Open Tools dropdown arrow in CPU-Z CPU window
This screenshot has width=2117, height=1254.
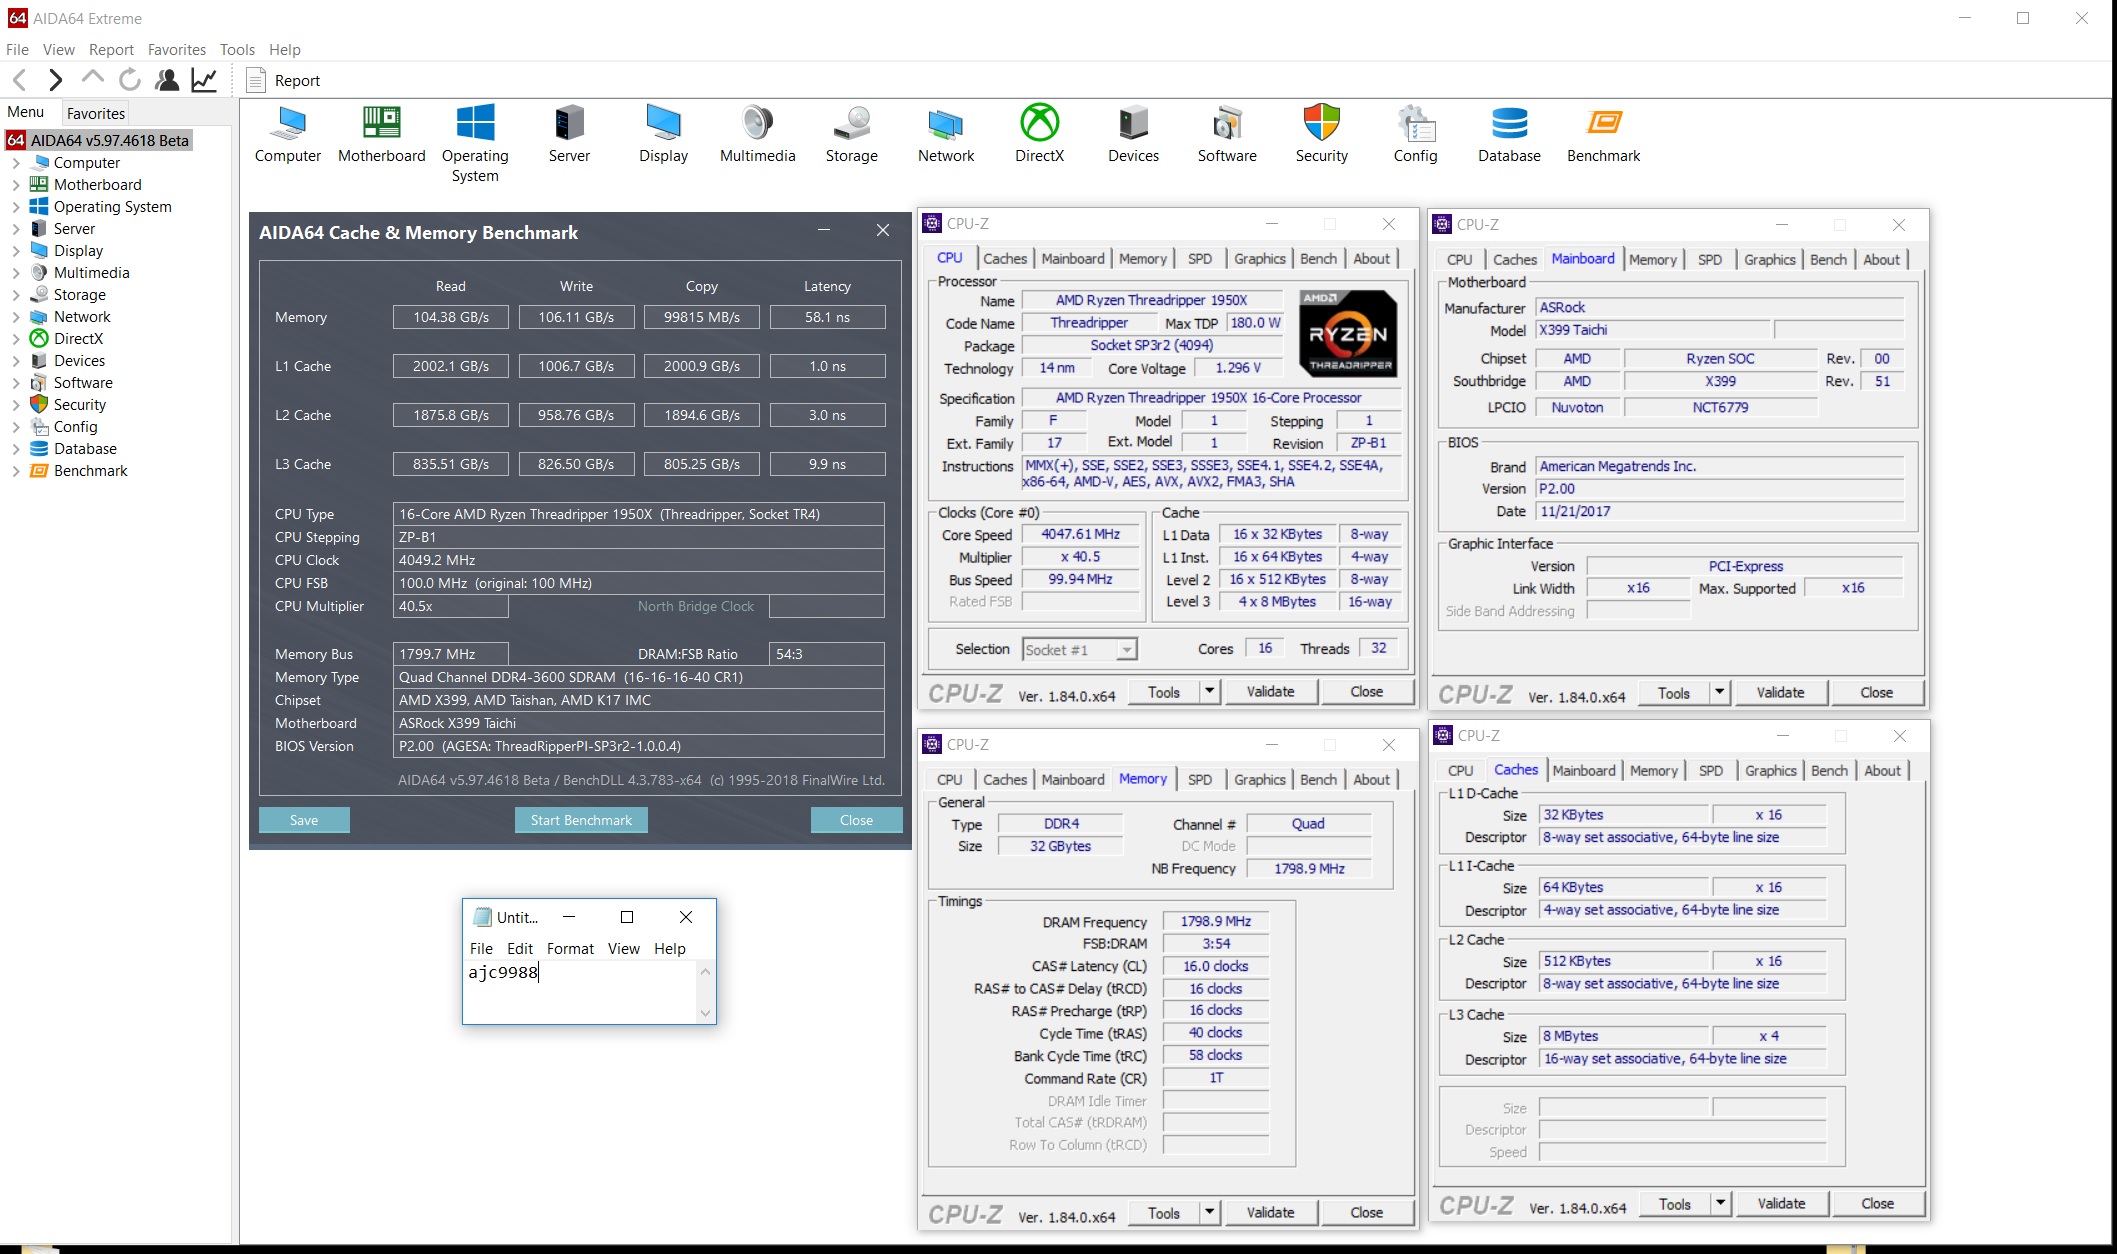click(1209, 692)
